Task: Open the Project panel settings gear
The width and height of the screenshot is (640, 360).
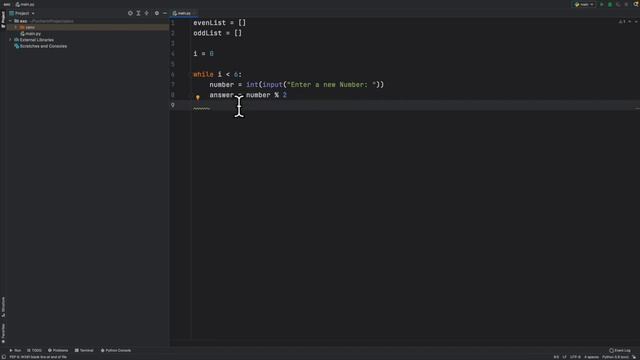Action: coord(157,13)
